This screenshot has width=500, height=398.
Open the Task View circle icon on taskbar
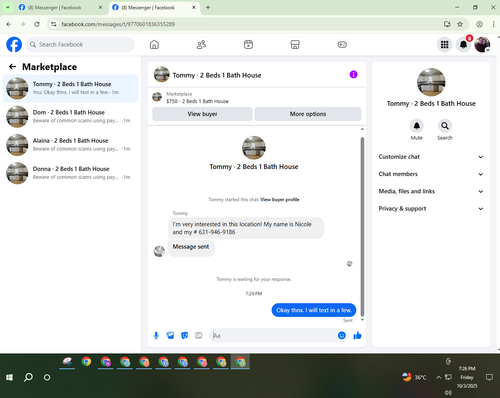pyautogui.click(x=47, y=377)
